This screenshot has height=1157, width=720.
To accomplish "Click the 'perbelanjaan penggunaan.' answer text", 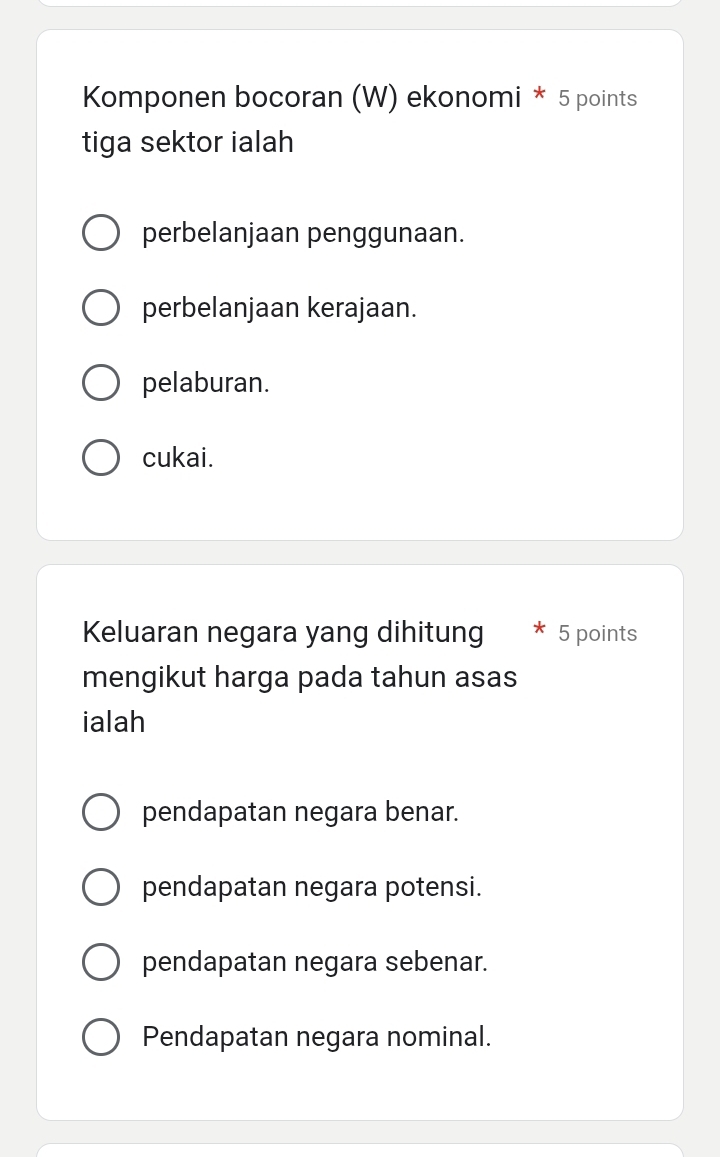I will coord(303,233).
